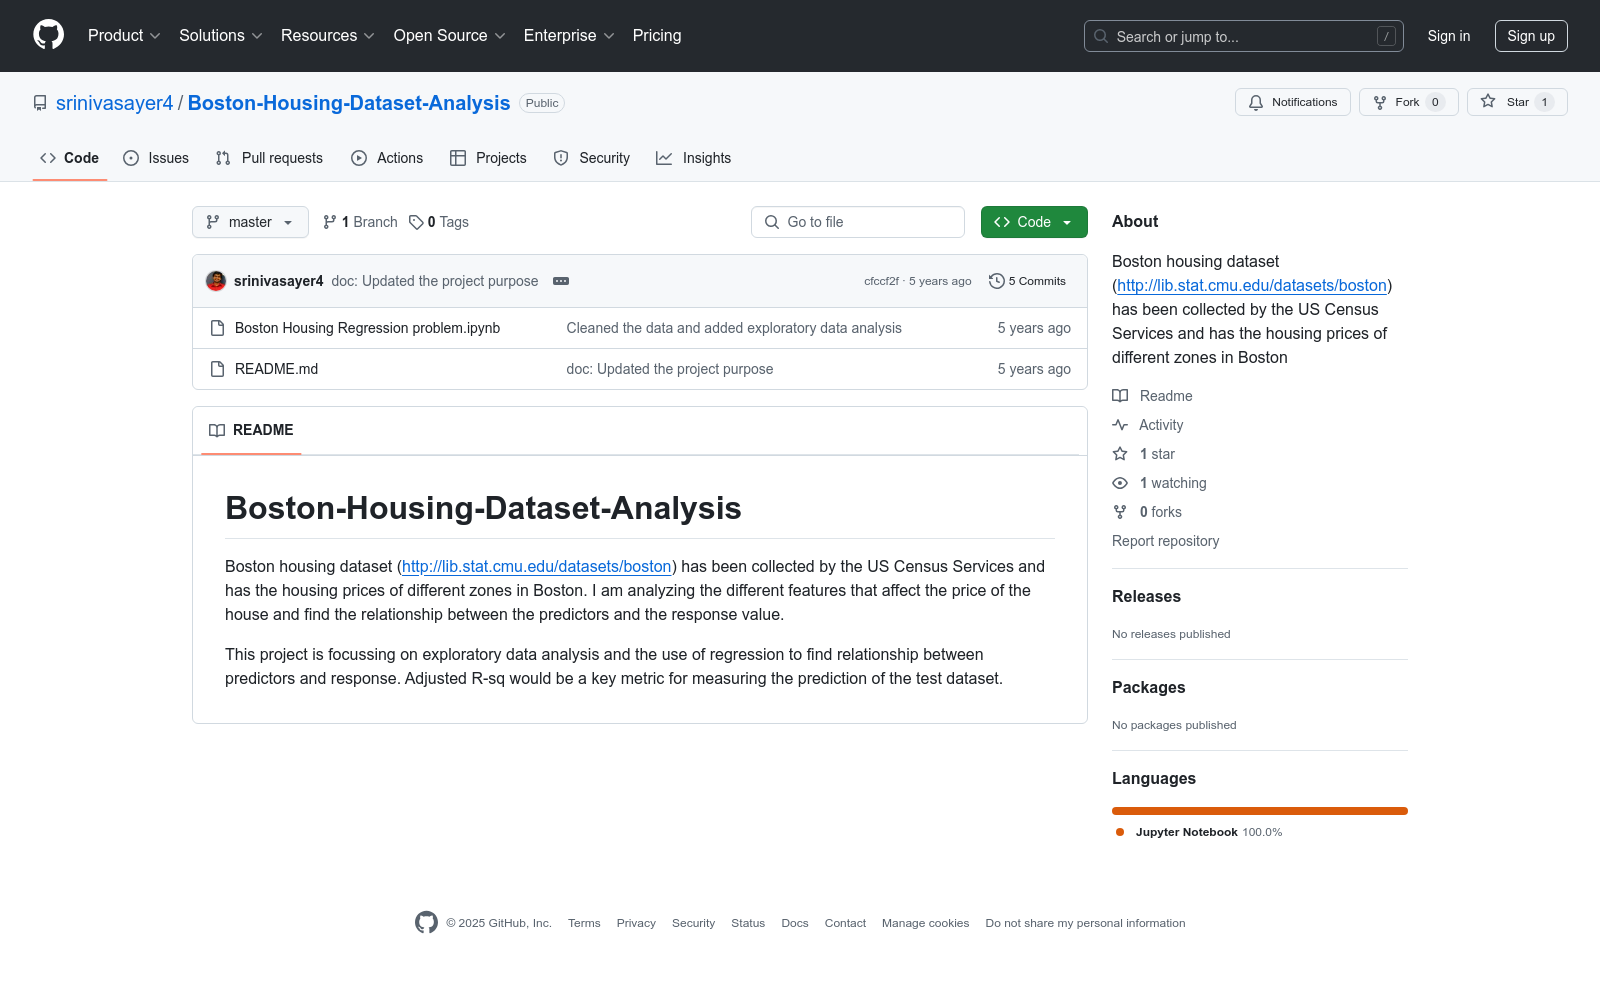Viewport: 1600px width, 1000px height.
Task: Open commit hash cfccf2f
Action: click(x=881, y=281)
